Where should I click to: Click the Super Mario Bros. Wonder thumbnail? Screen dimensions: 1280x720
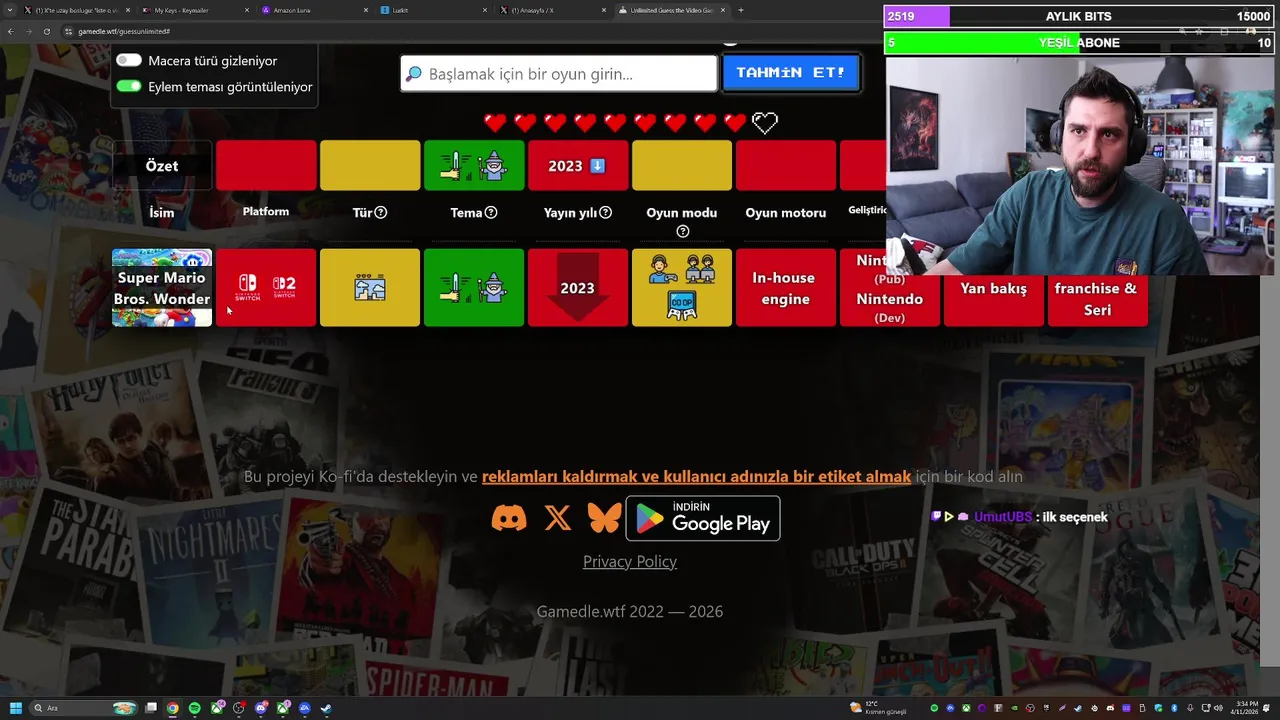(x=162, y=288)
